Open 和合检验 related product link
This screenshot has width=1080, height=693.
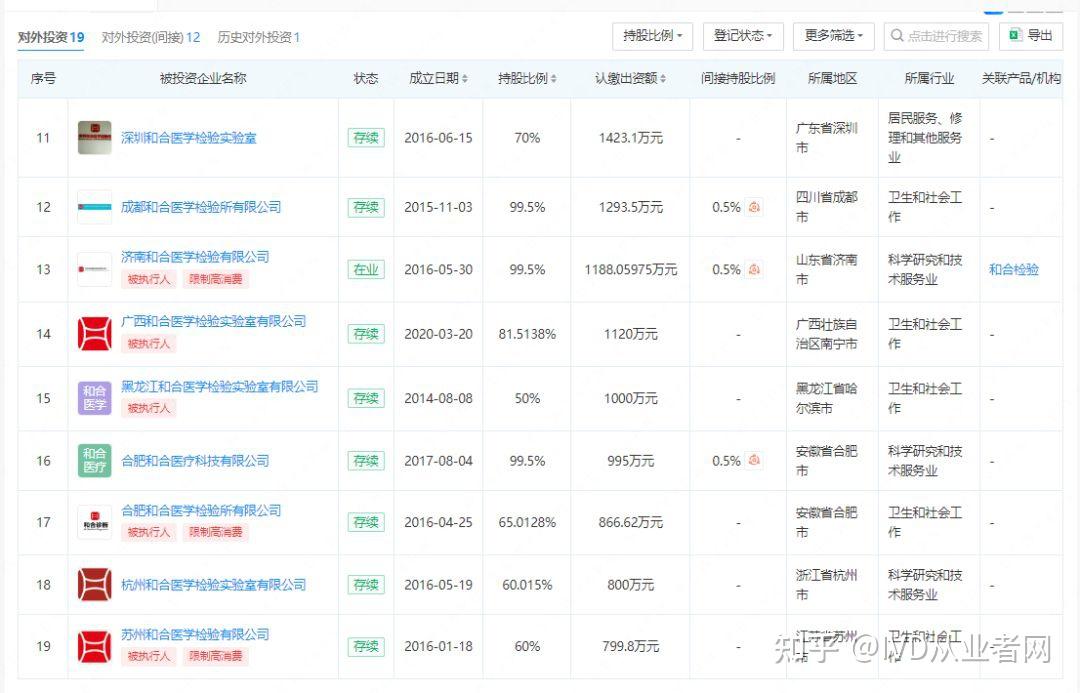click(x=1014, y=269)
